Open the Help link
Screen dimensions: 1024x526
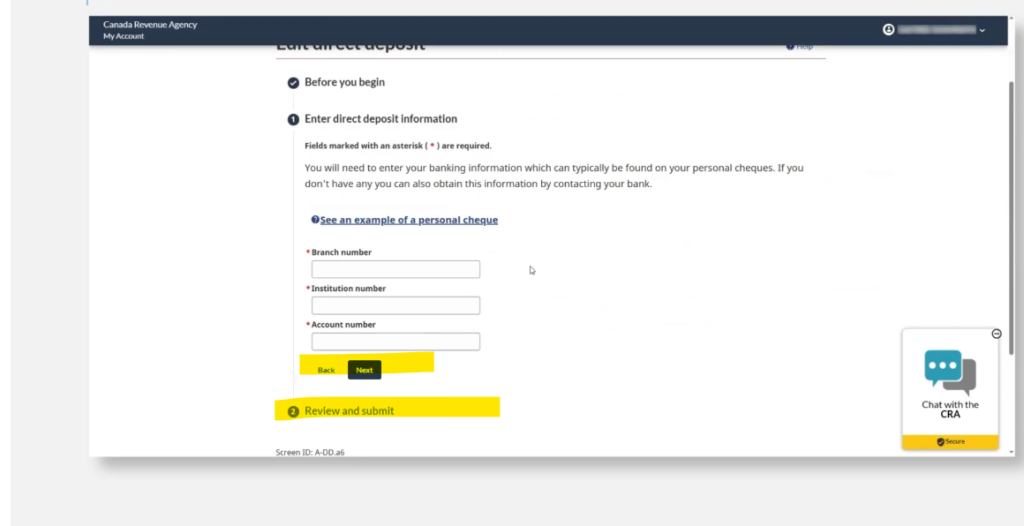click(800, 46)
